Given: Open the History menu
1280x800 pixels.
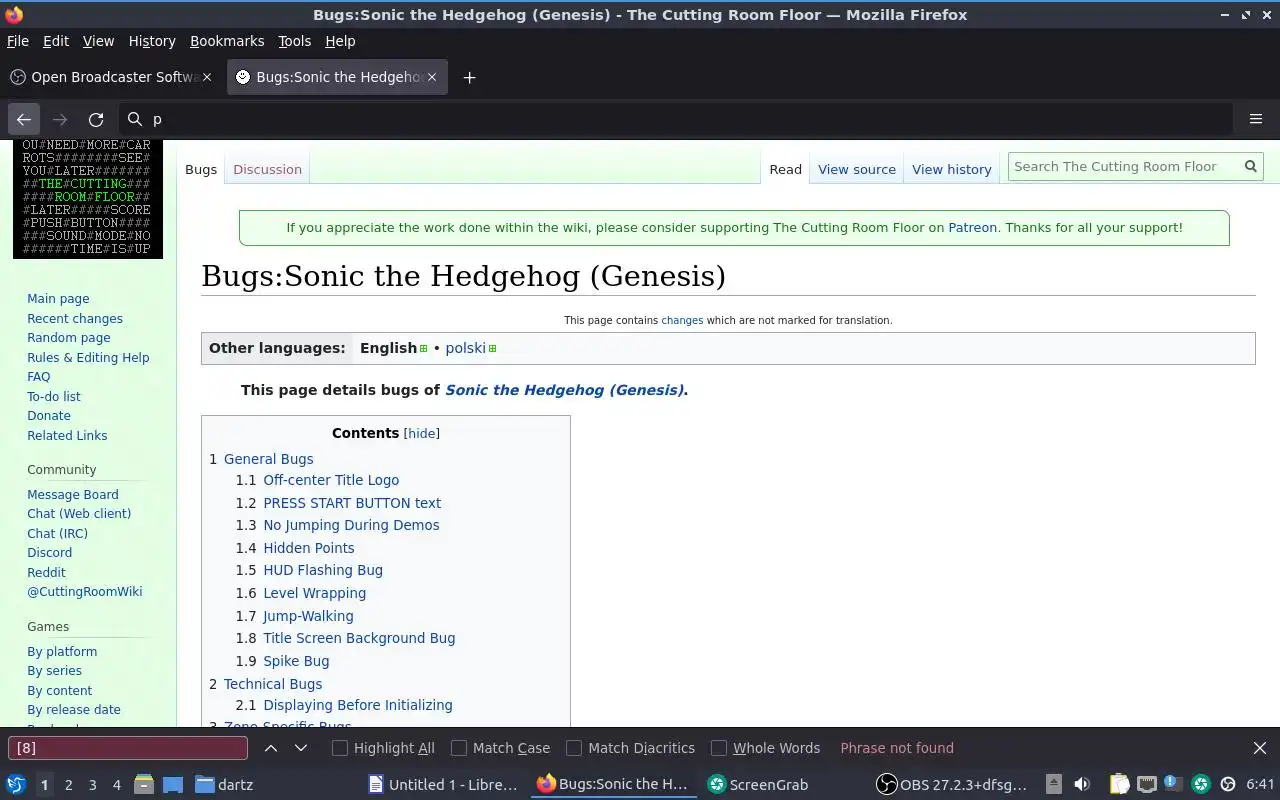Looking at the screenshot, I should coord(152,41).
